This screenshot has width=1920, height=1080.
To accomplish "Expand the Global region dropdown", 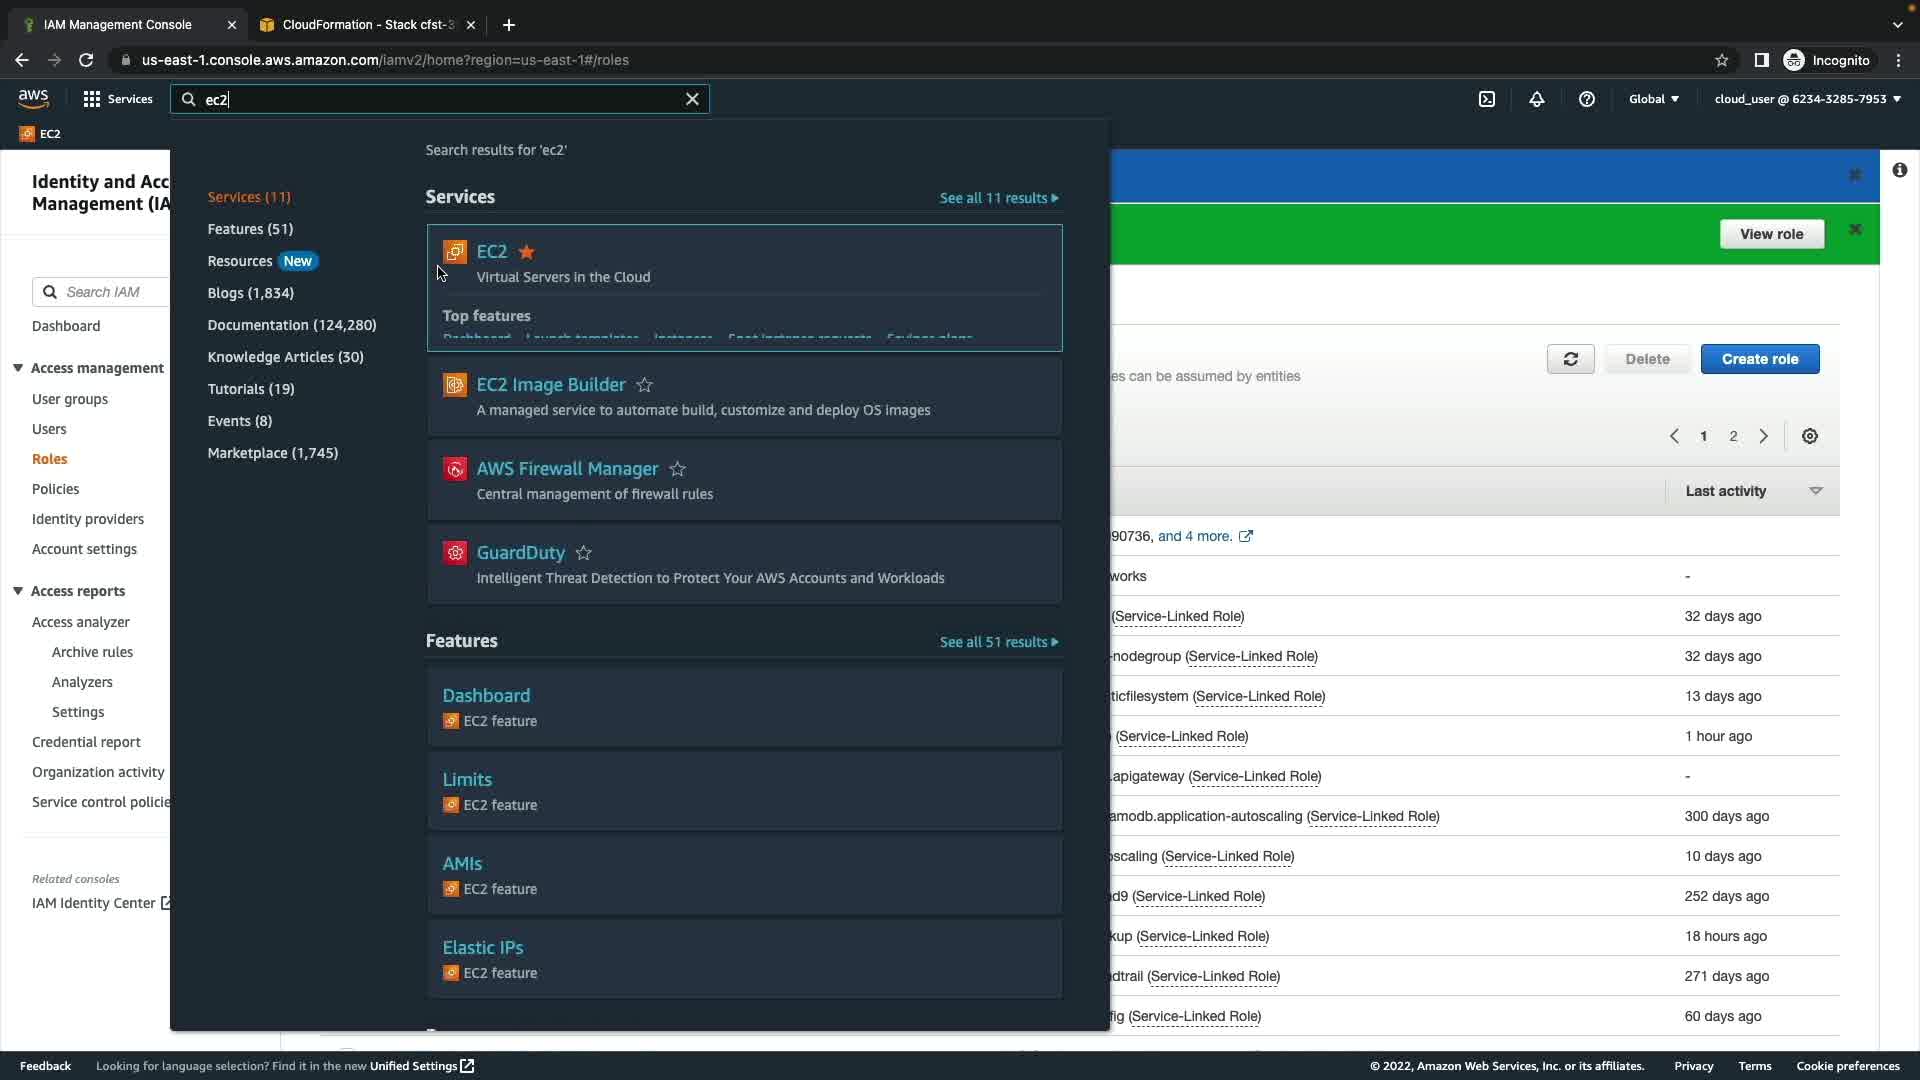I will (x=1654, y=99).
